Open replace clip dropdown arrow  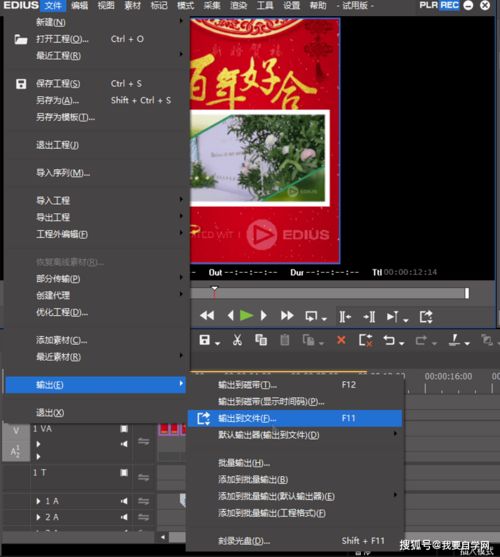pyautogui.click(x=321, y=343)
